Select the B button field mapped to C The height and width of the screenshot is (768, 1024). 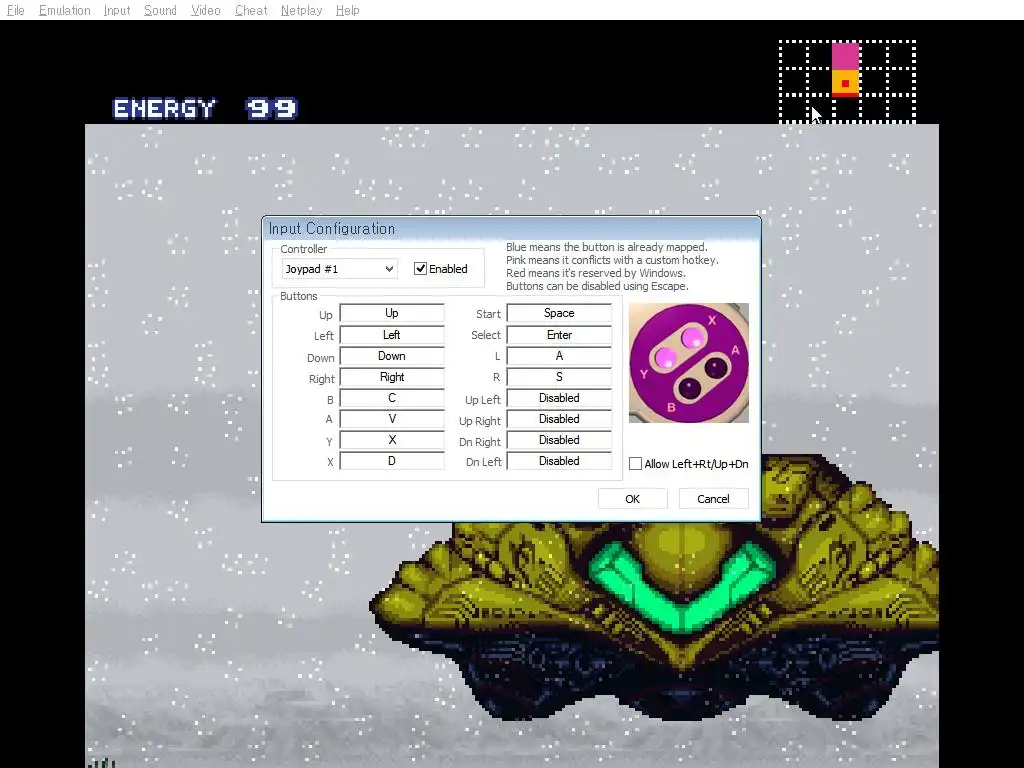tap(392, 398)
